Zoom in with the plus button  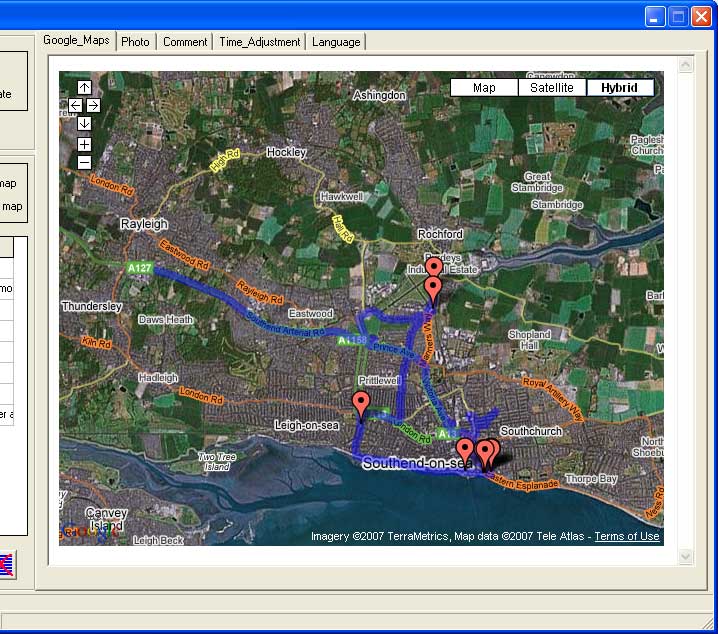(84, 145)
